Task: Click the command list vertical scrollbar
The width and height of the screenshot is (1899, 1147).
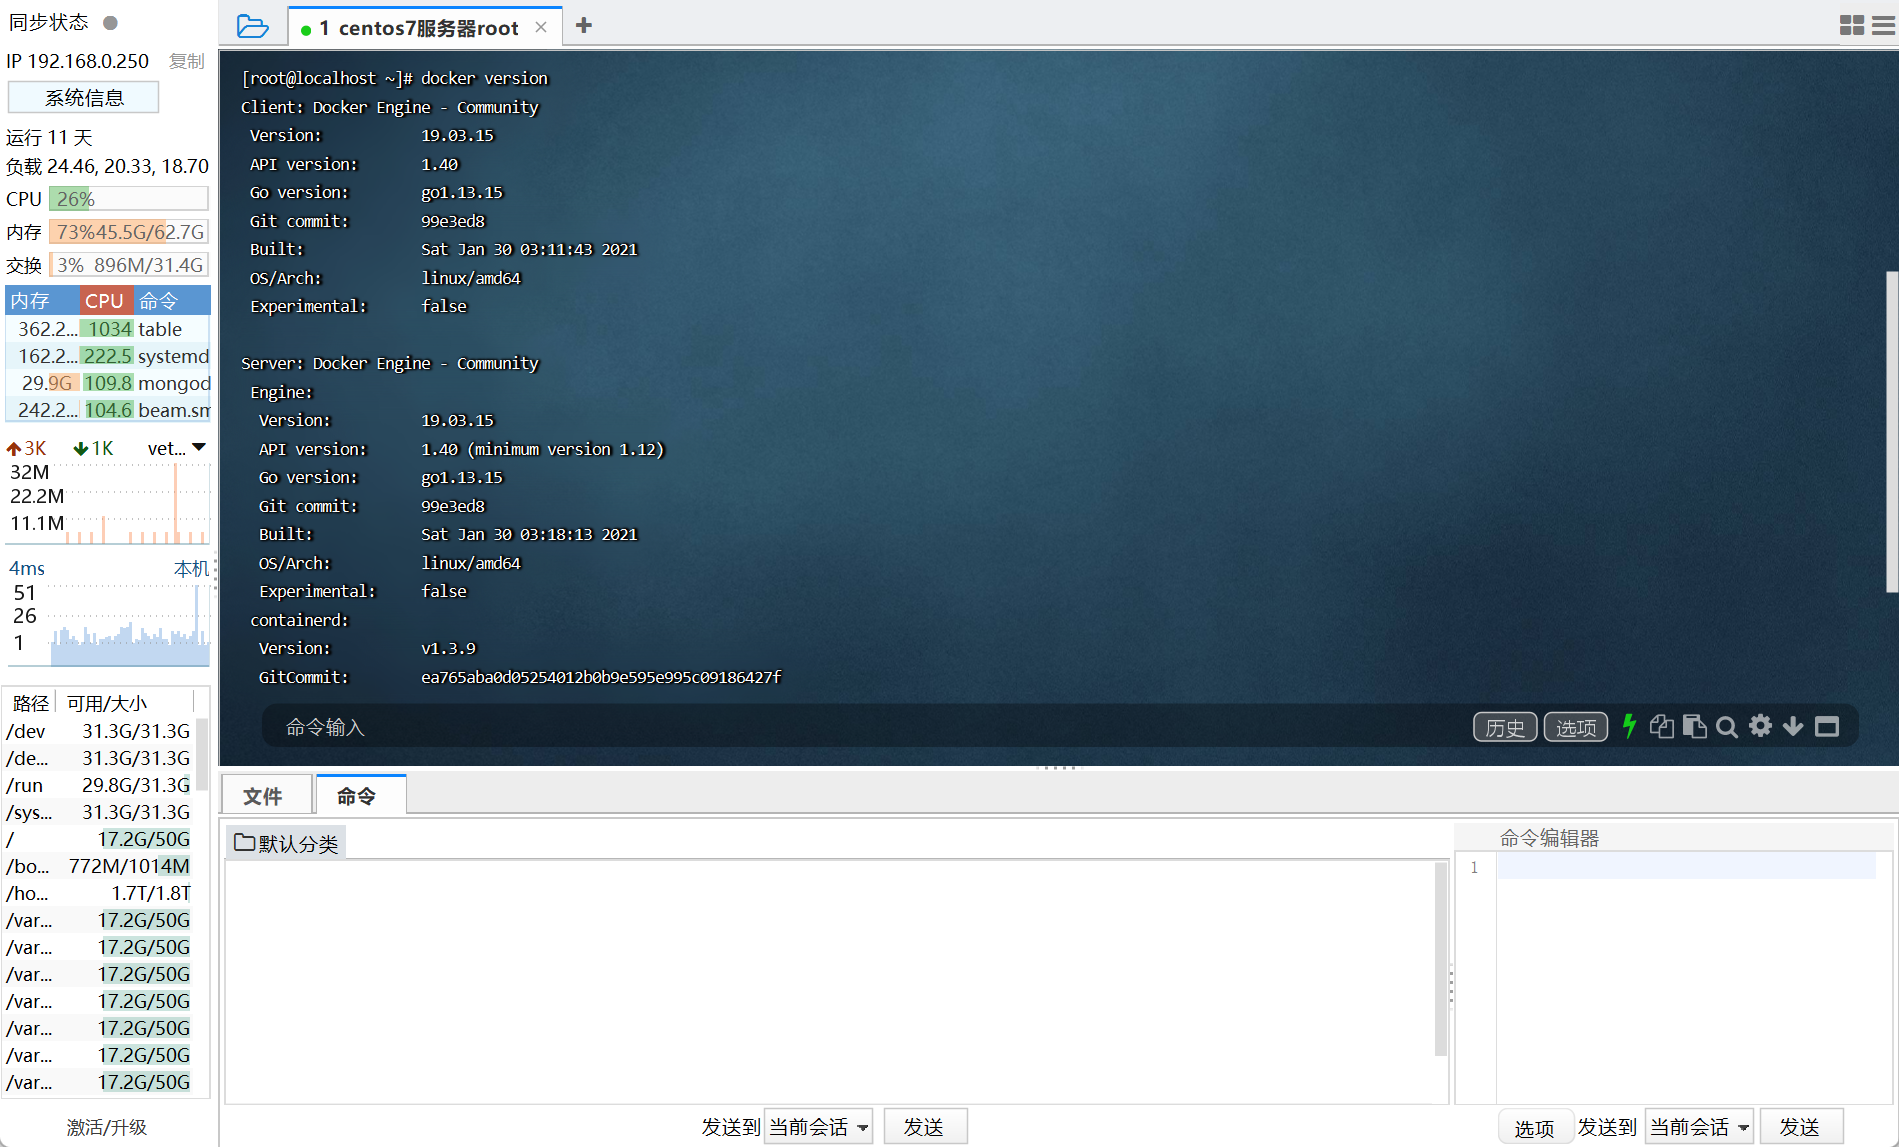Action: (1441, 958)
